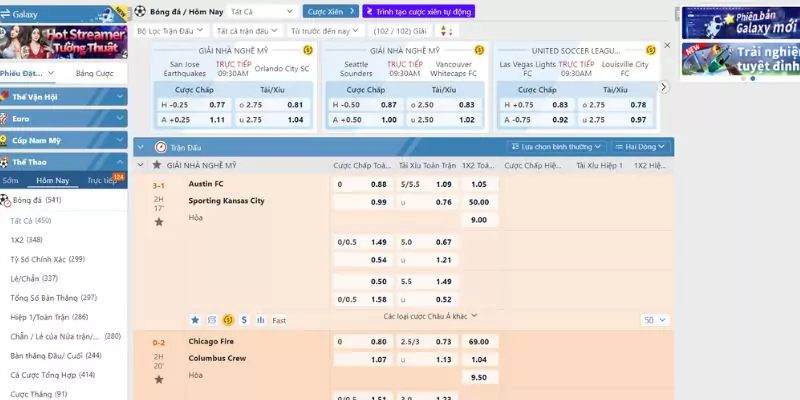Screen dimensions: 800x400
Task: Collapse the Thể Thao sidebar section
Action: 120,162
